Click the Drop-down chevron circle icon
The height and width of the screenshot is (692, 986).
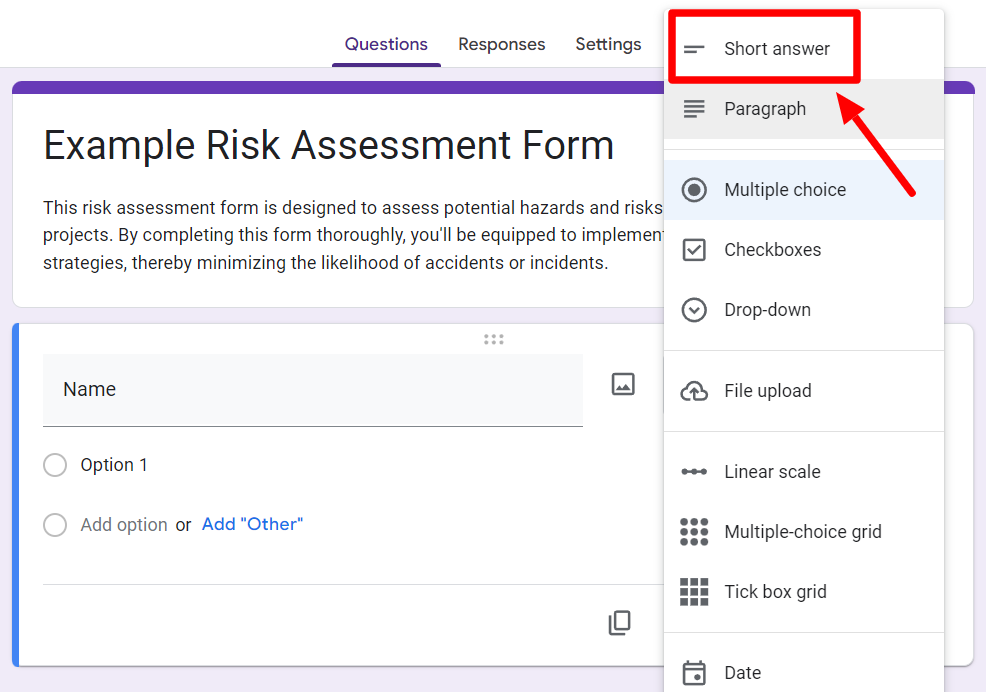coord(694,310)
